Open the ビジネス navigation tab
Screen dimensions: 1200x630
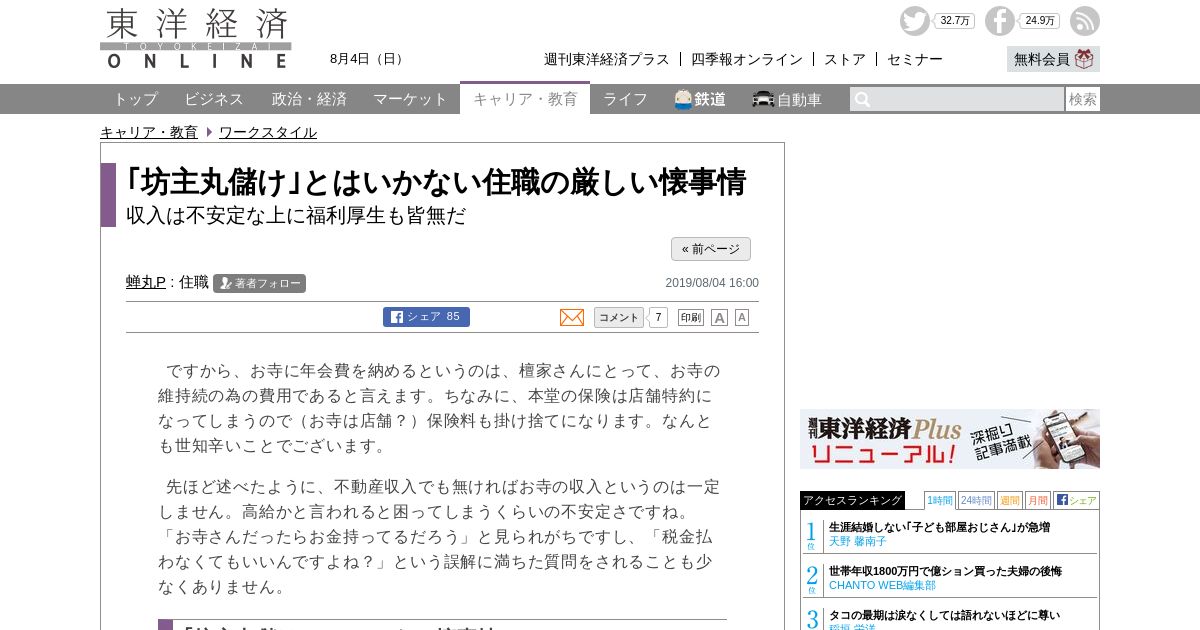tap(214, 99)
